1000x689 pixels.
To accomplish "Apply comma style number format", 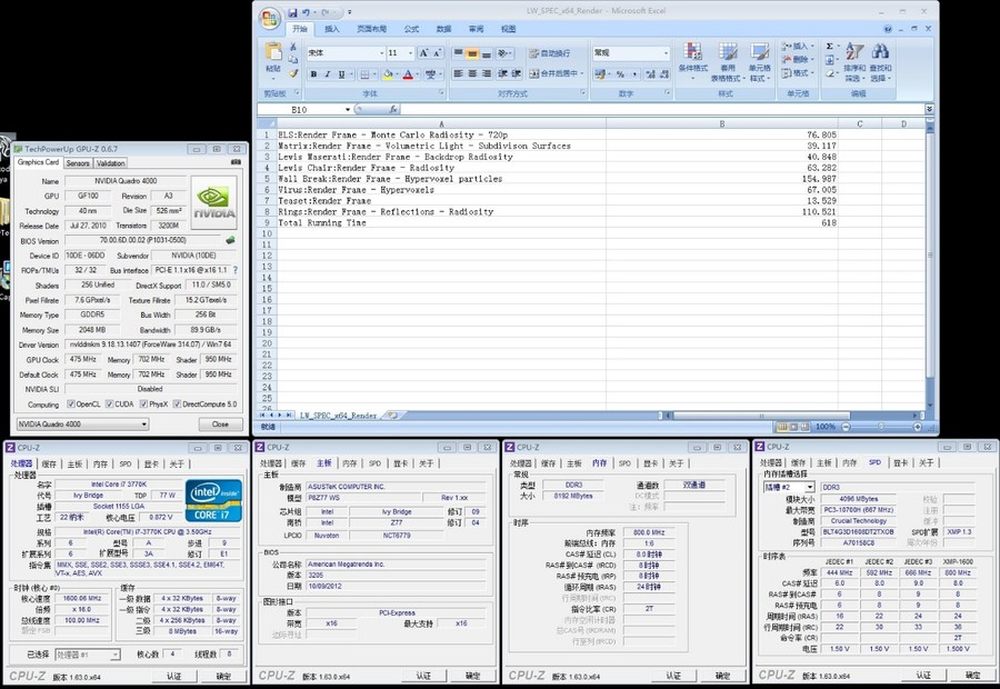I will [x=634, y=75].
